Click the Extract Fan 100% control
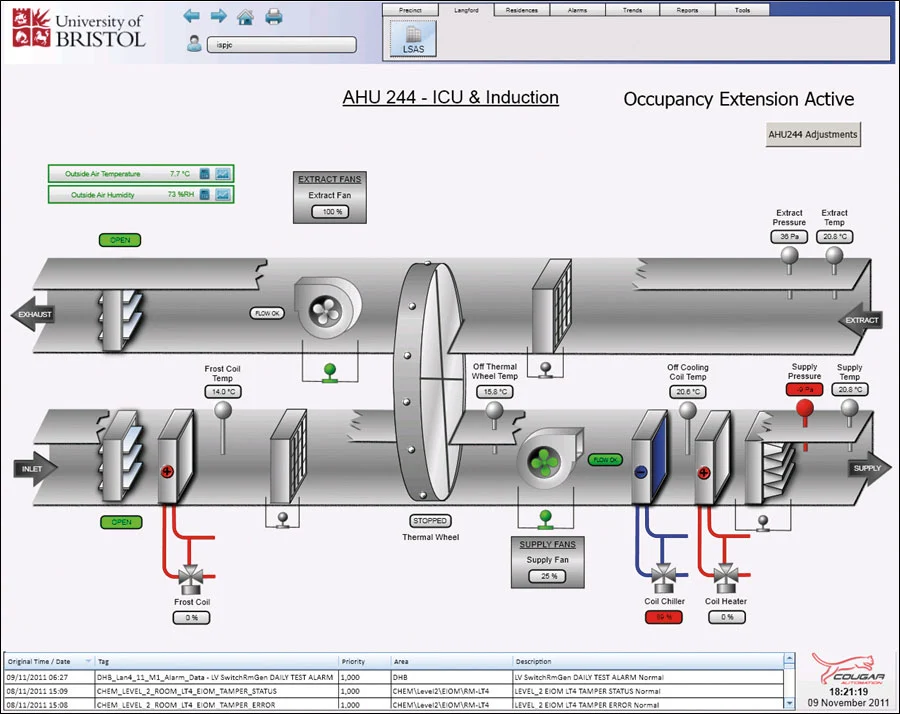 pyautogui.click(x=328, y=211)
